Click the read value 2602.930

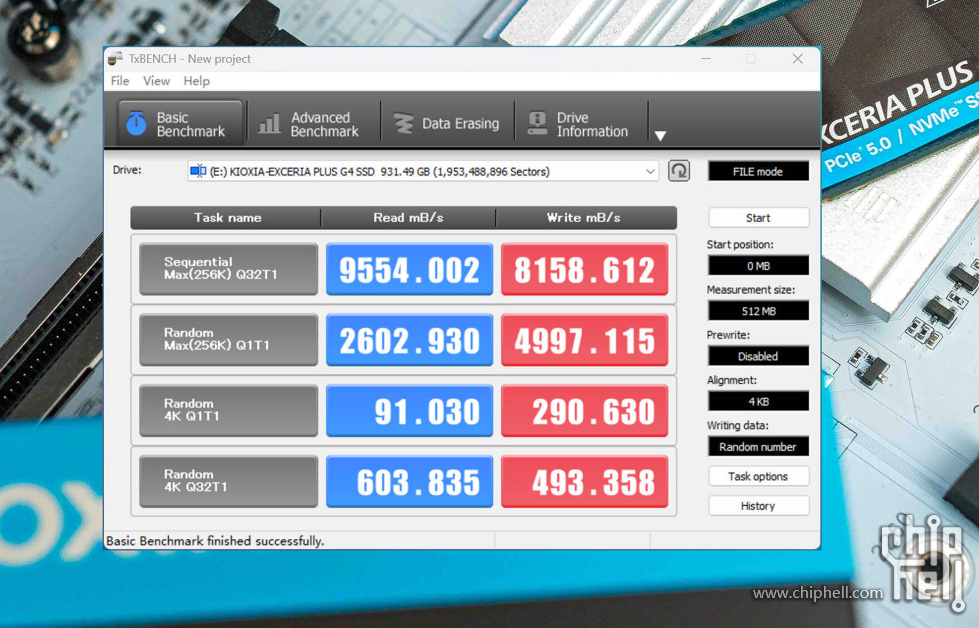click(x=410, y=340)
